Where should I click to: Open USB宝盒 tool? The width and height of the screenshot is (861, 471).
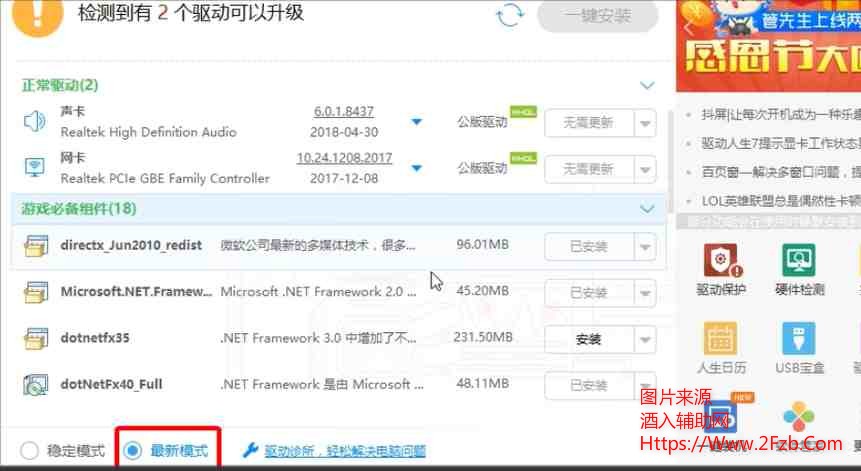(800, 347)
